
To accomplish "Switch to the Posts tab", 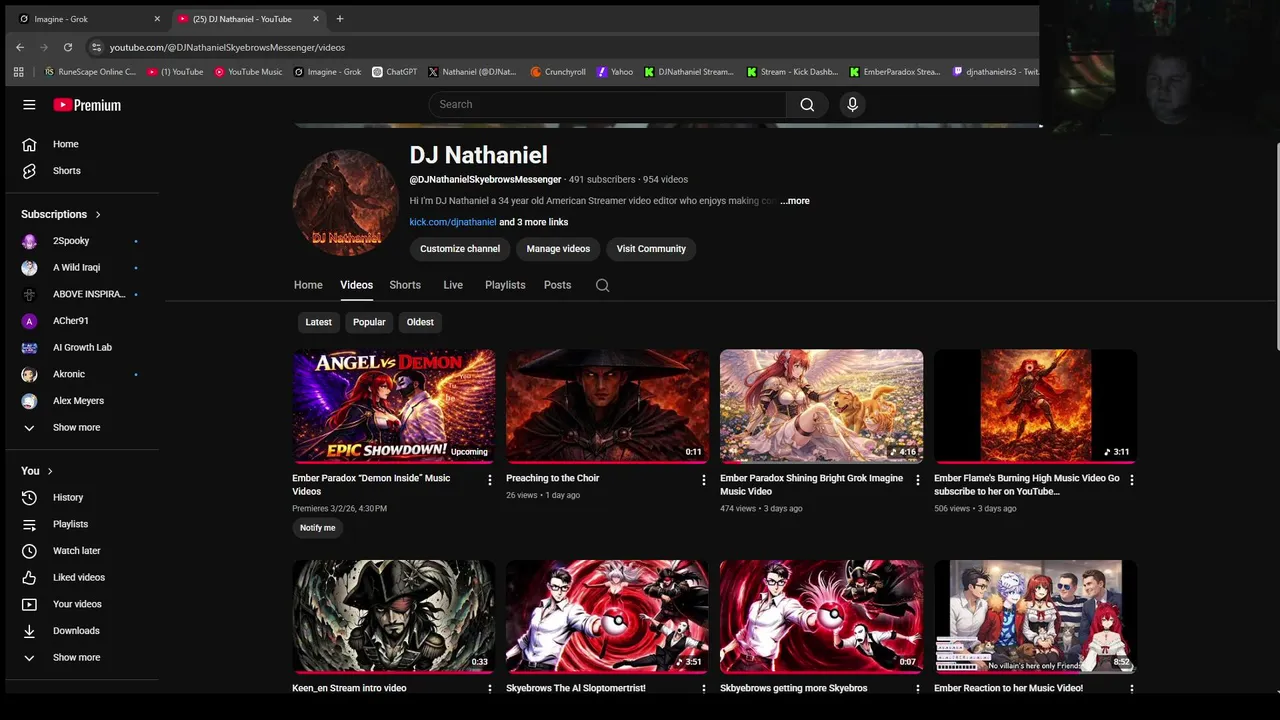I will (x=557, y=285).
